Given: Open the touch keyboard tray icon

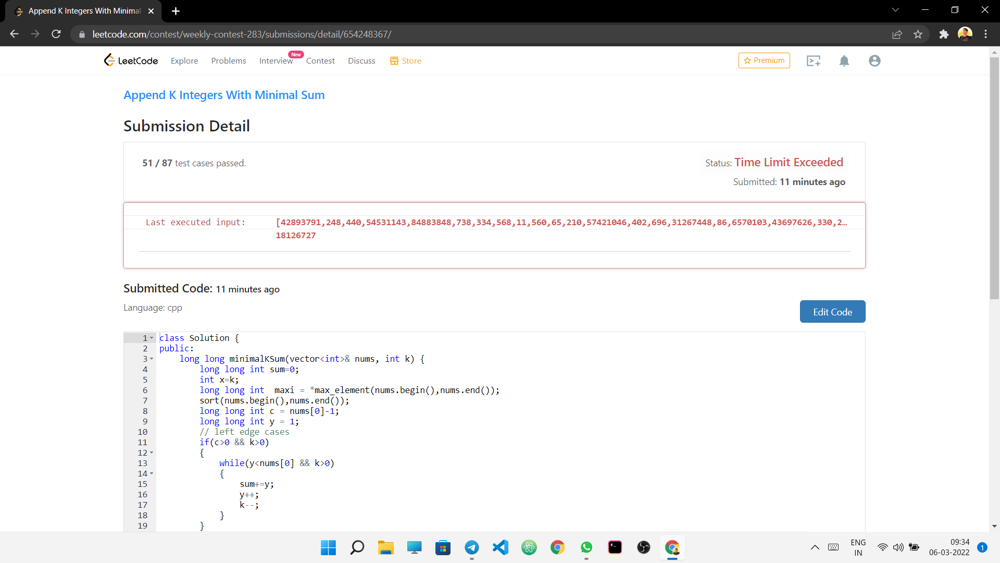Looking at the screenshot, I should click(x=833, y=547).
